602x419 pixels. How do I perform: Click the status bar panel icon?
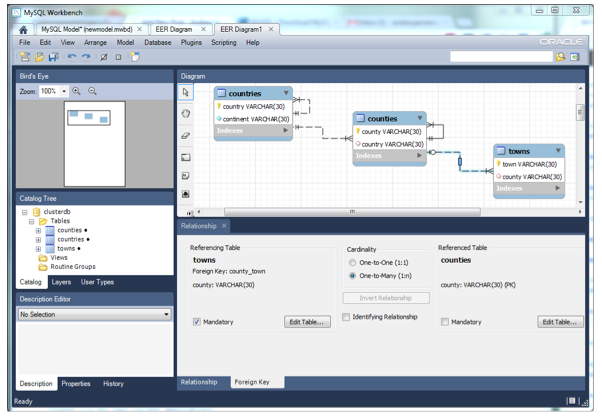tap(572, 401)
